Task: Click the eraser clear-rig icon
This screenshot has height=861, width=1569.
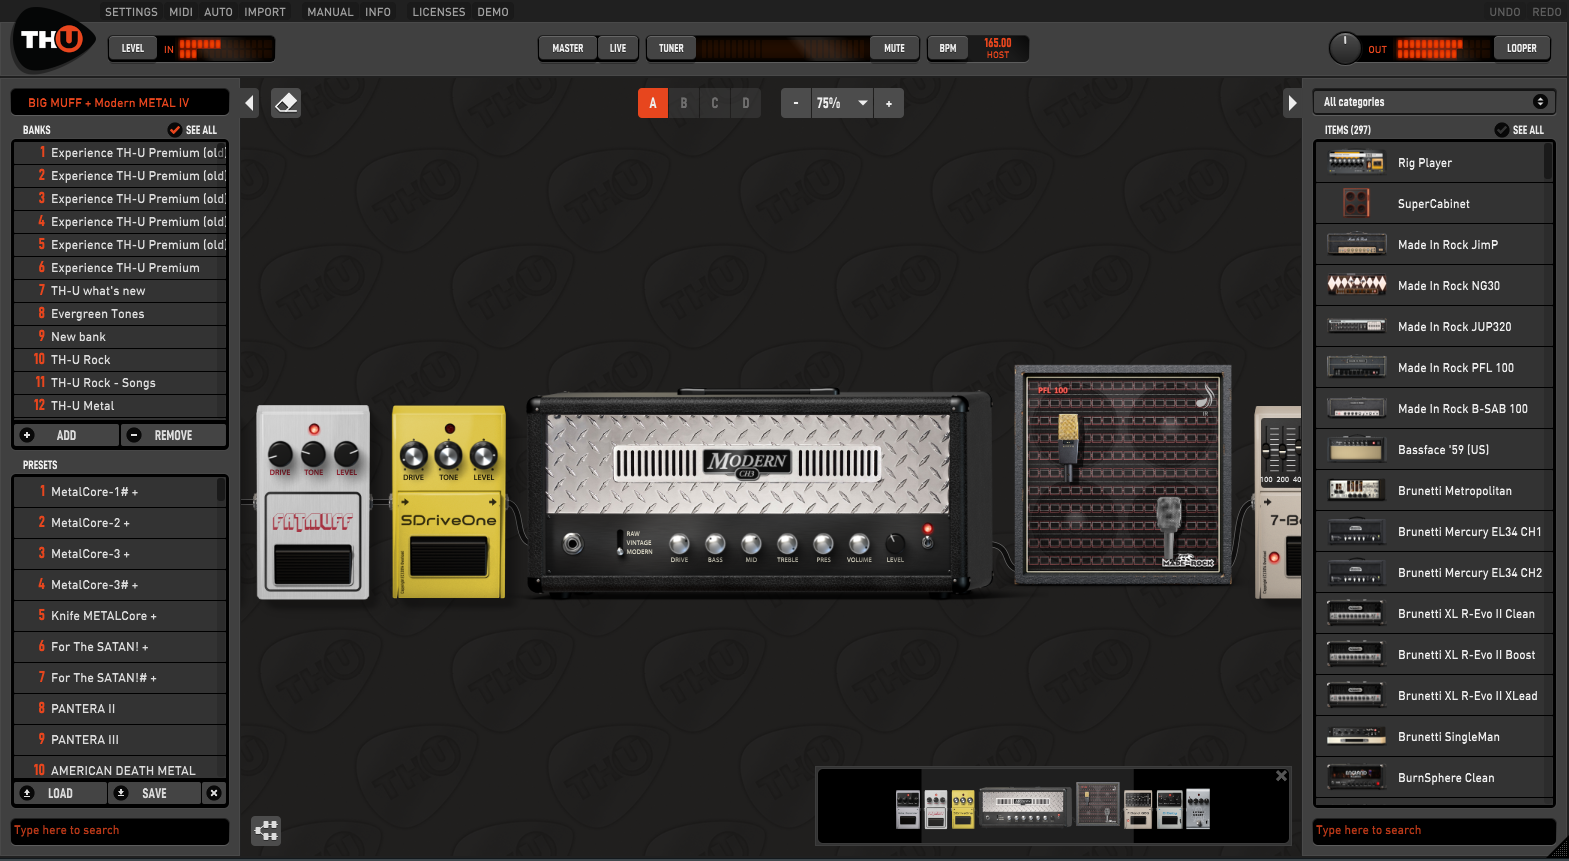Action: pos(286,103)
